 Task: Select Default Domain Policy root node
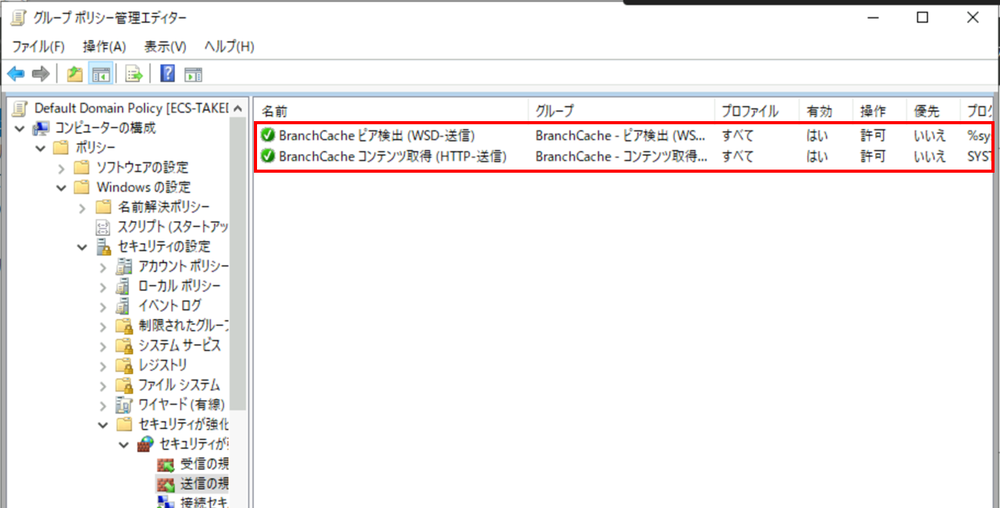[x=131, y=108]
